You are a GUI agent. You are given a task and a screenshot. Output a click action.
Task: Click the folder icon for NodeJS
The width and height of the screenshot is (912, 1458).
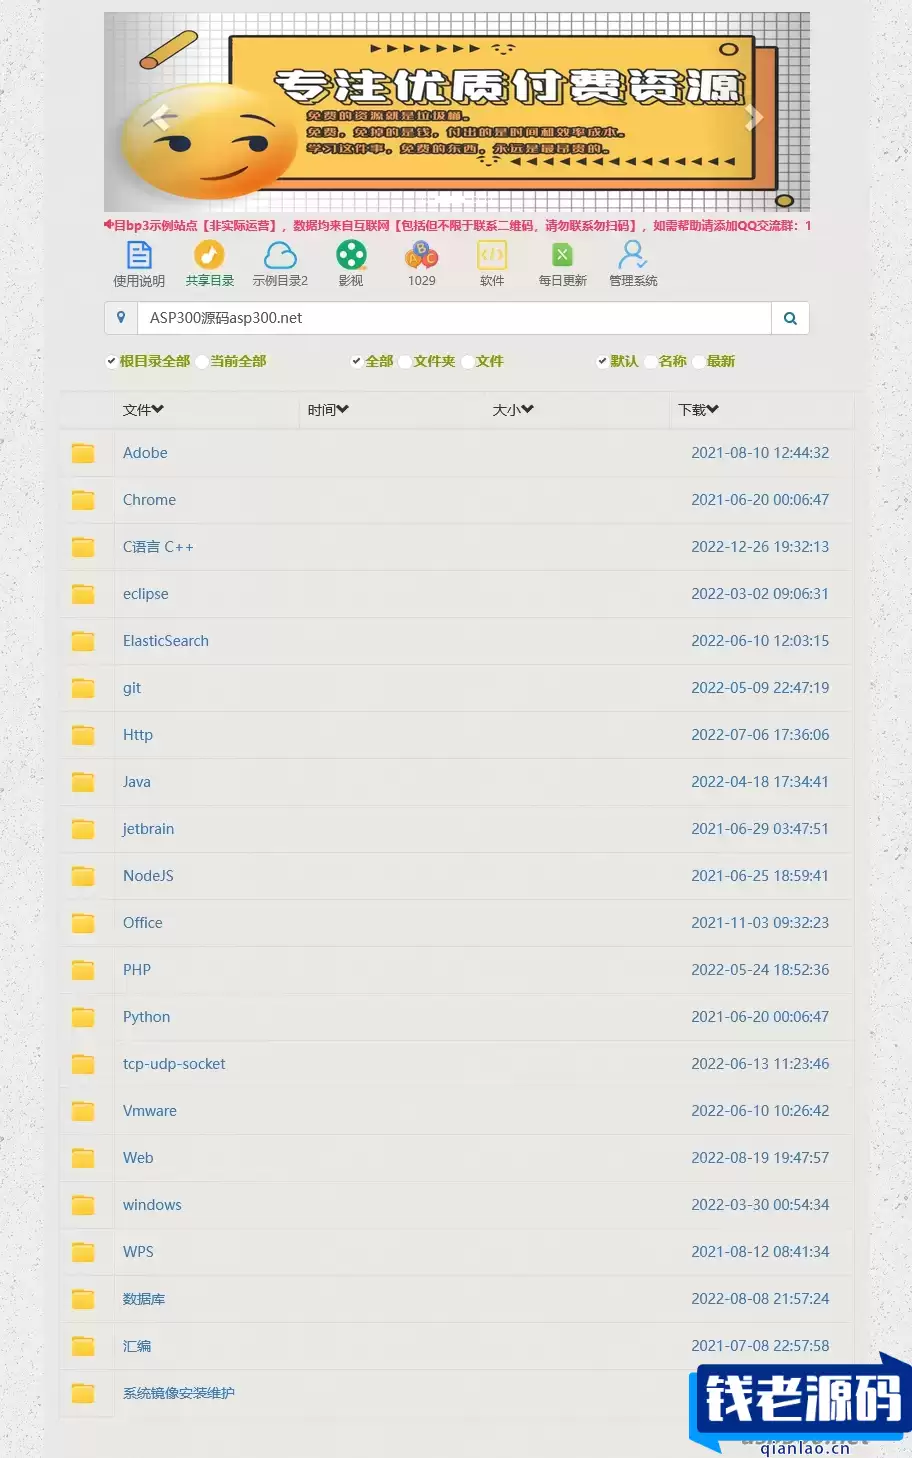tap(83, 876)
